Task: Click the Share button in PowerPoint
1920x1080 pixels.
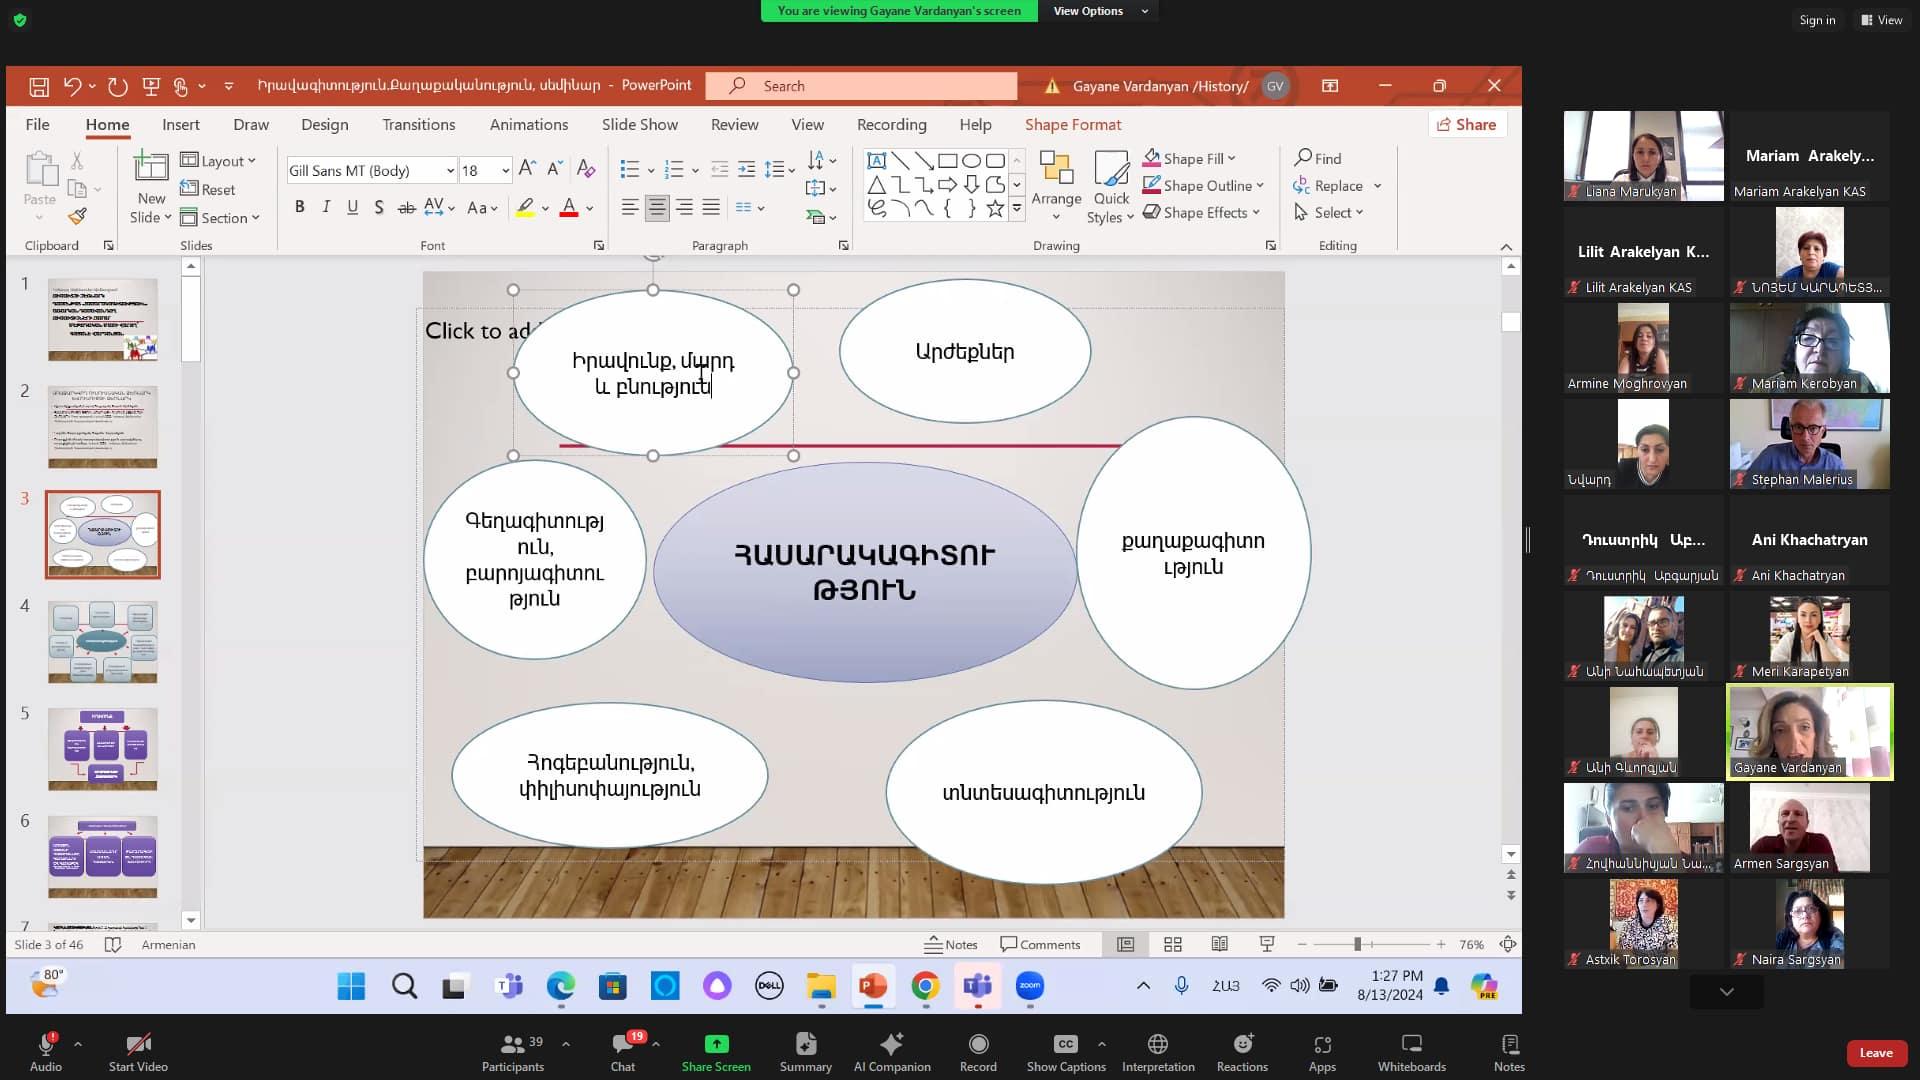Action: [x=1466, y=124]
